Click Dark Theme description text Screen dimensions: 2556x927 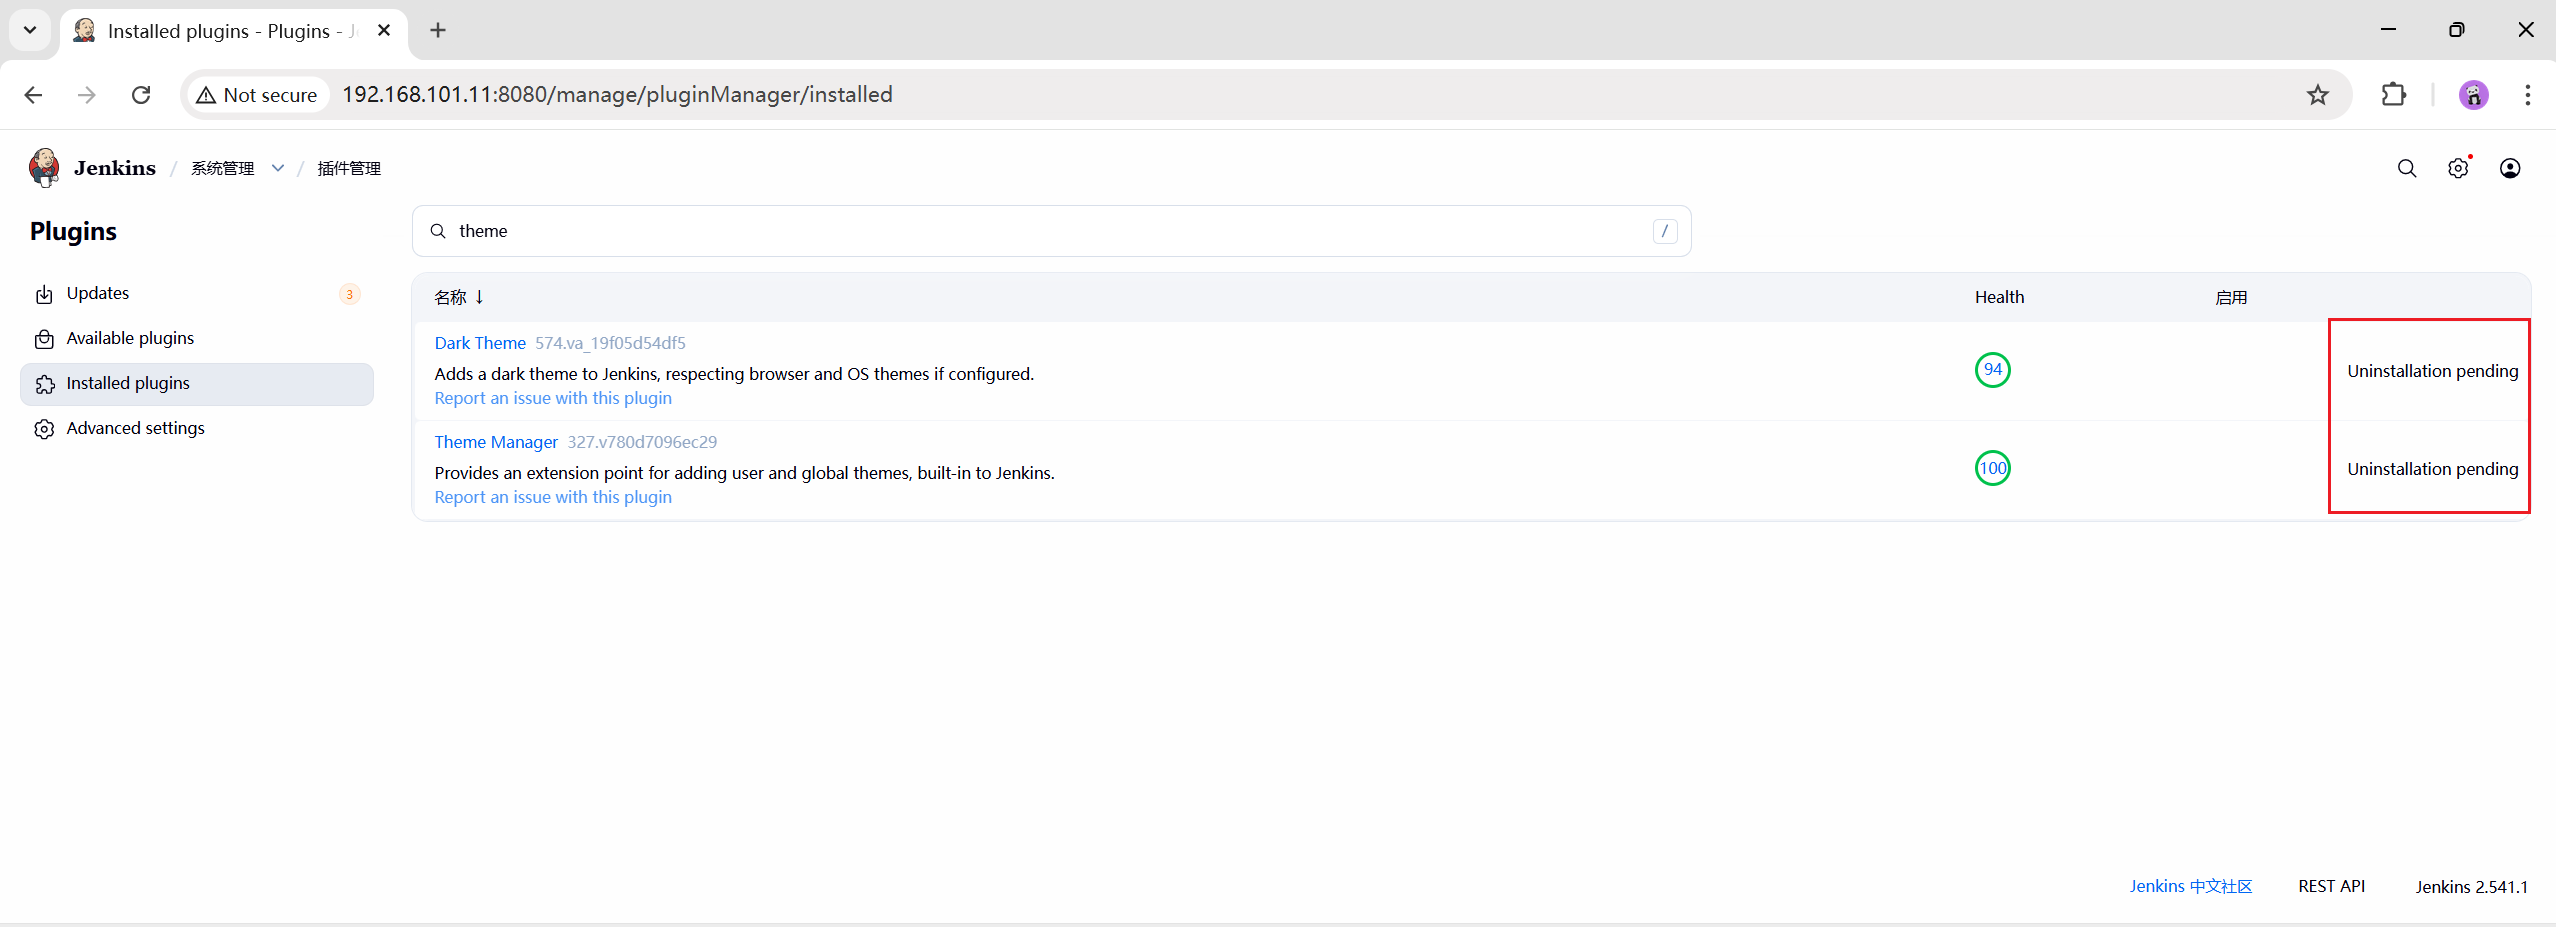coord(734,374)
